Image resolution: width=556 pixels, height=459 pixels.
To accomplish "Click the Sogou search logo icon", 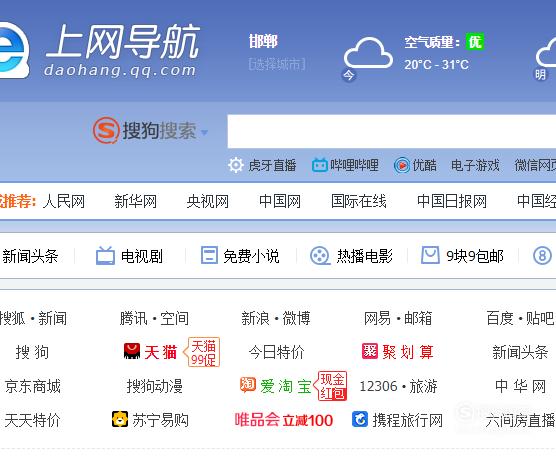I will point(106,131).
